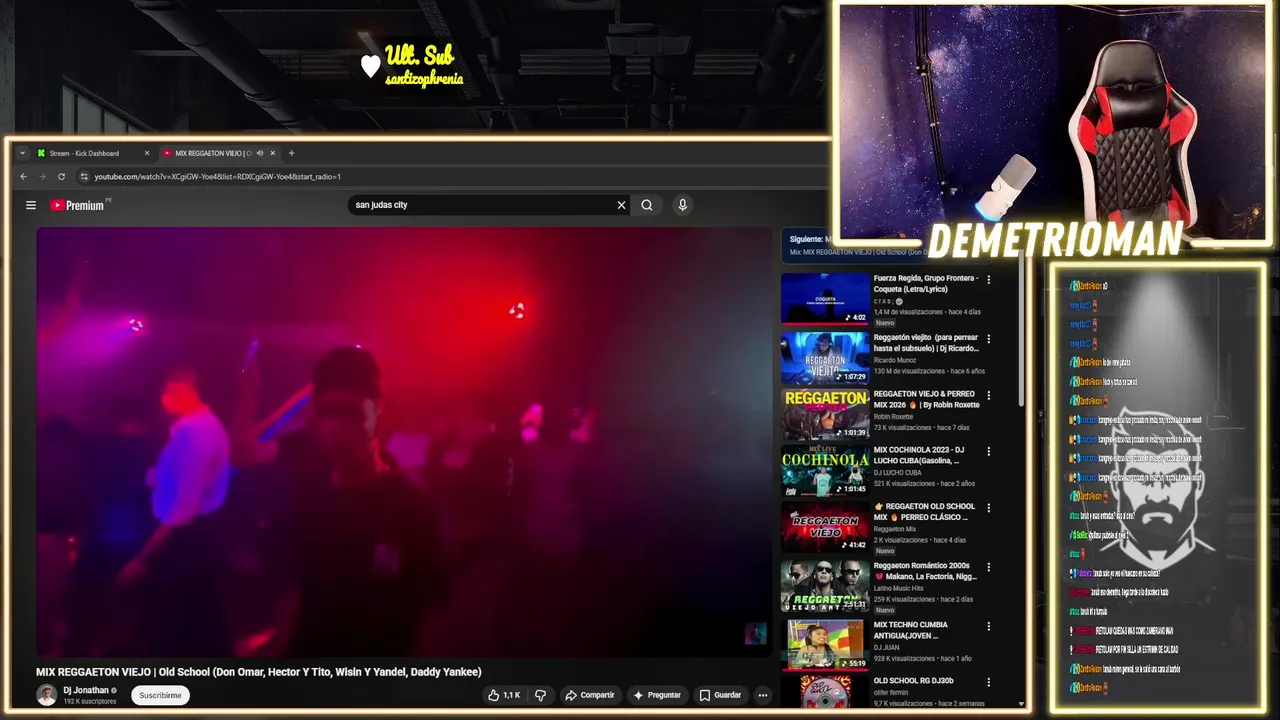The width and height of the screenshot is (1280, 720).
Task: Open Reggaetón viejito Dj Ricardo thumbnail
Action: [825, 358]
